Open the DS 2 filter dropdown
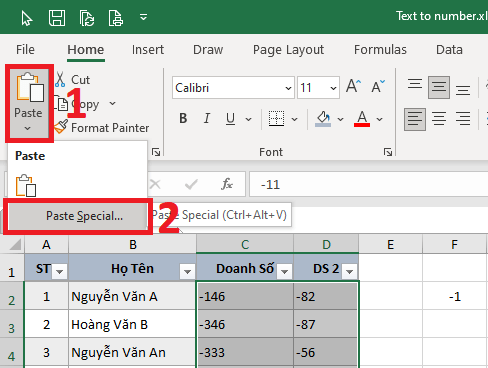The image size is (488, 368). (349, 272)
